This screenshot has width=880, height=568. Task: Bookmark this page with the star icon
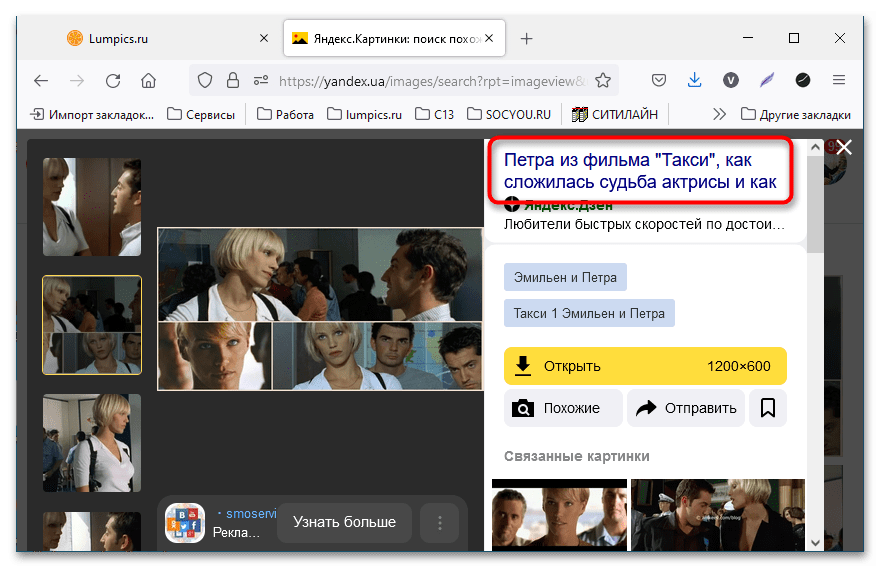(604, 81)
